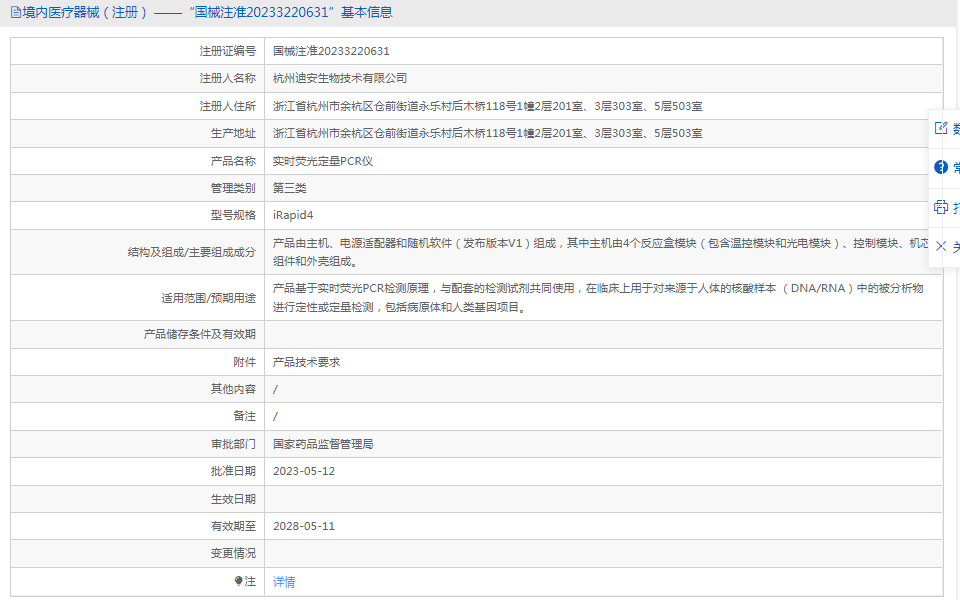Select registration number value 国械注准20233220631 in table
Viewport: 960px width, 600px height.
coord(331,51)
